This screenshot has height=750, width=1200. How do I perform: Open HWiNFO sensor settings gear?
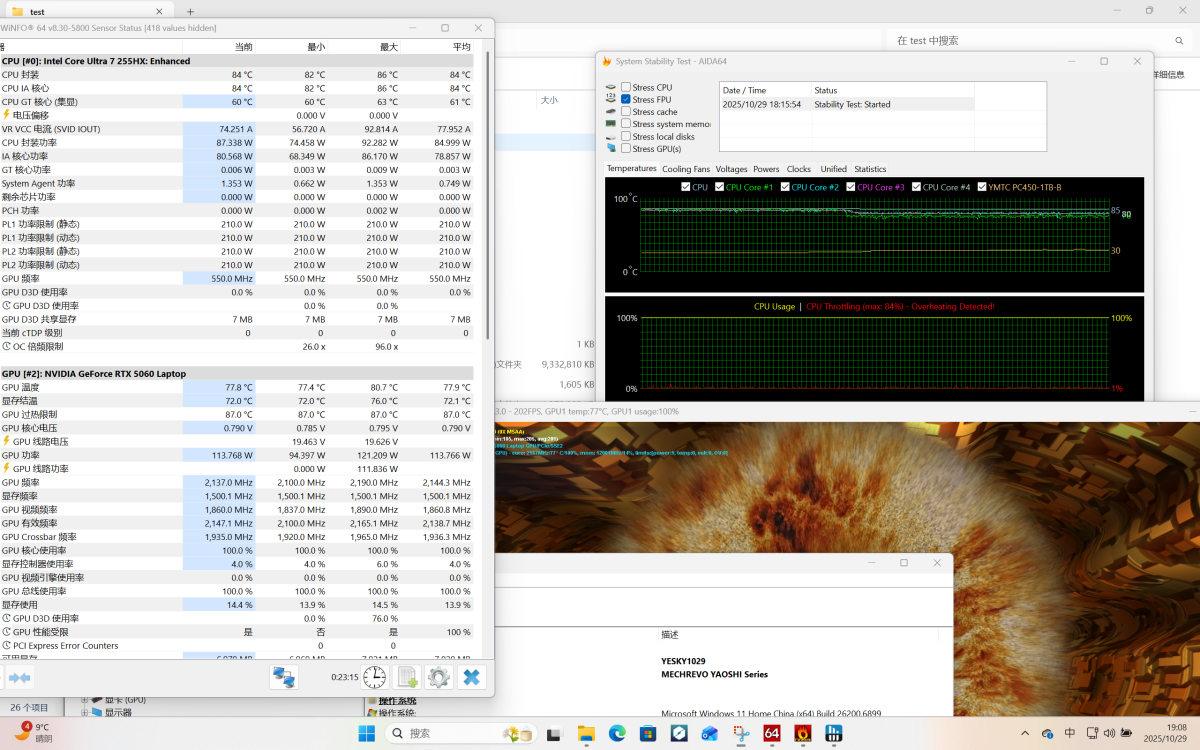point(438,677)
